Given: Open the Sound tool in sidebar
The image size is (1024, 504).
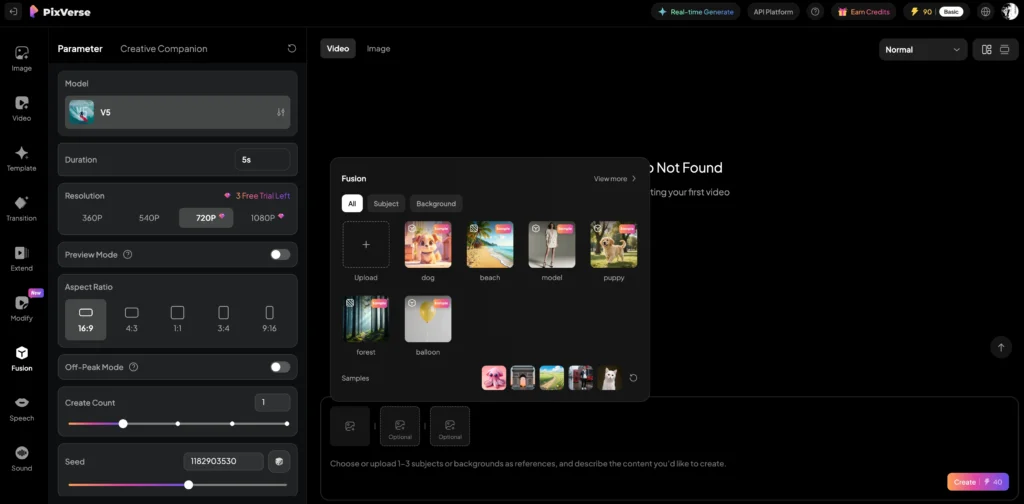Looking at the screenshot, I should (x=22, y=458).
